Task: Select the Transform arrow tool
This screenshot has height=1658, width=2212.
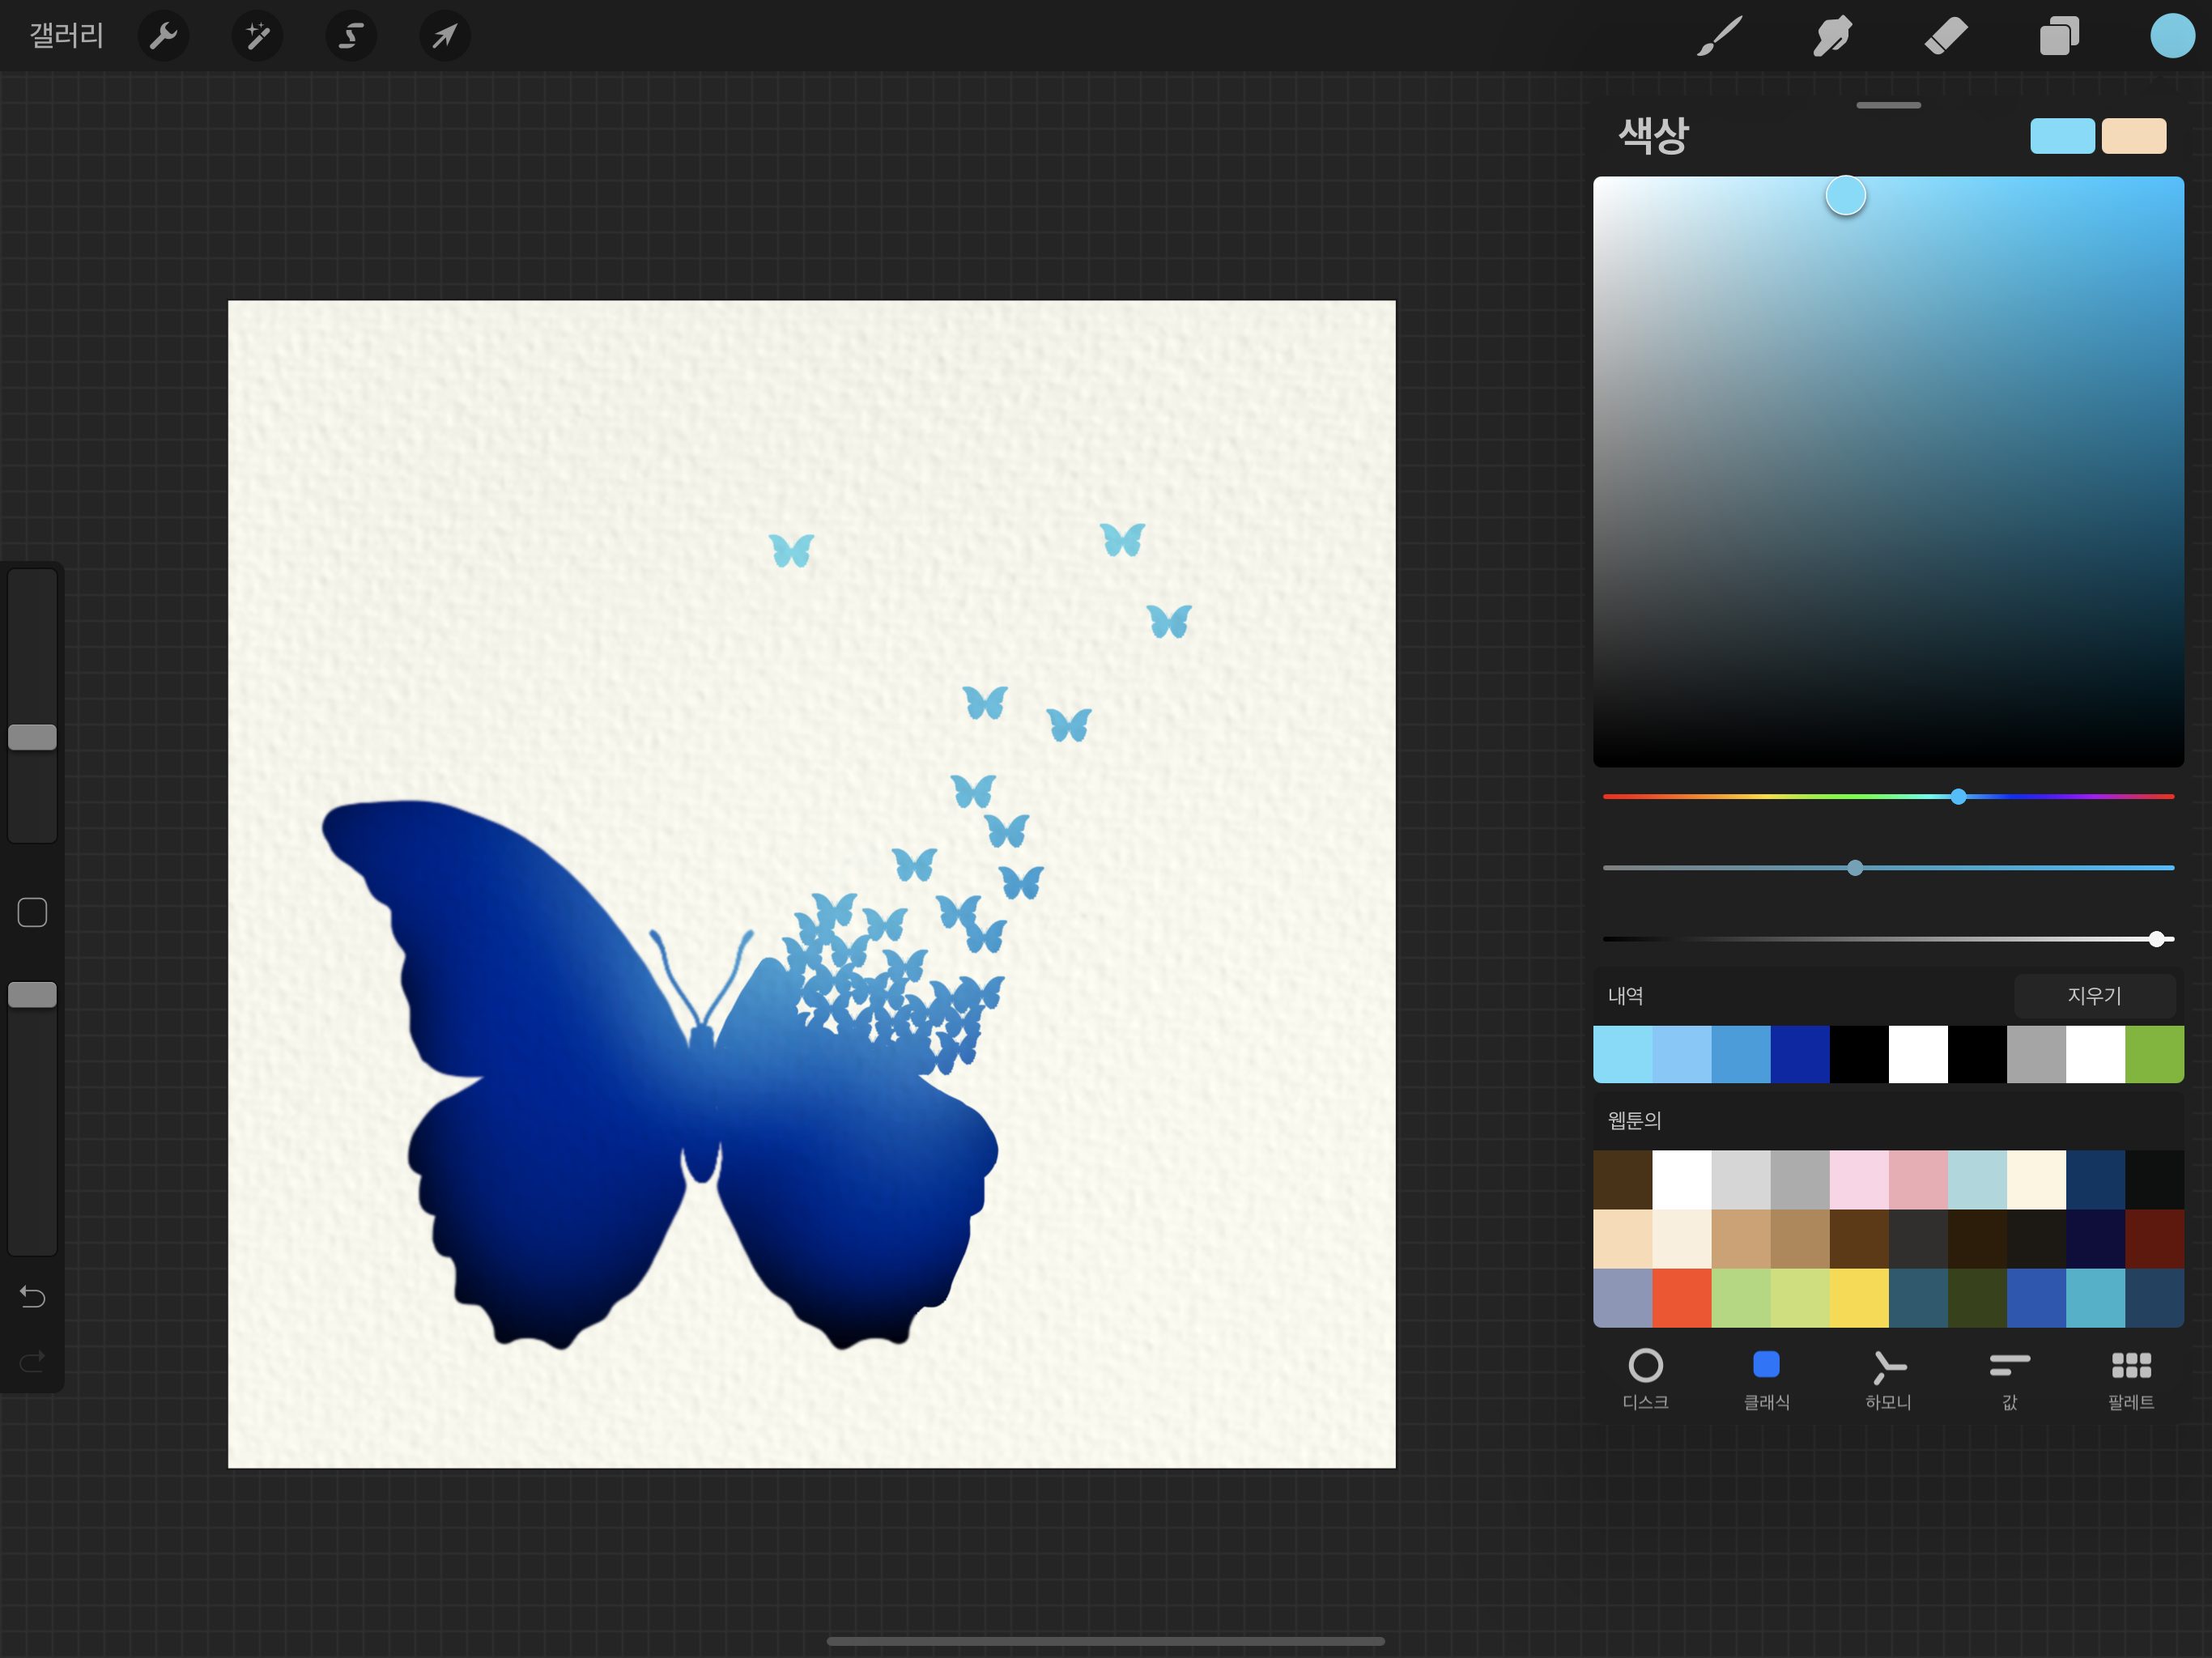Action: 444,36
